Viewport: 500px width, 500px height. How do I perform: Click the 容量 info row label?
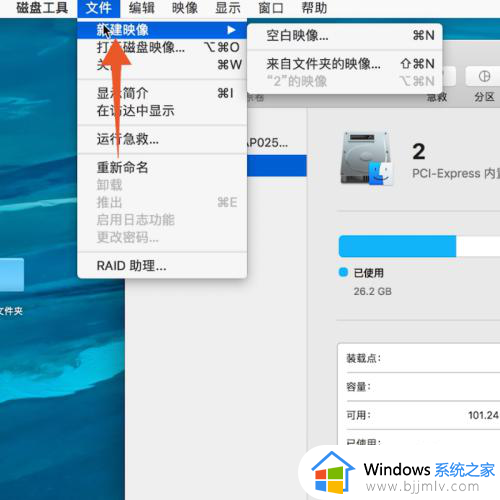(358, 387)
